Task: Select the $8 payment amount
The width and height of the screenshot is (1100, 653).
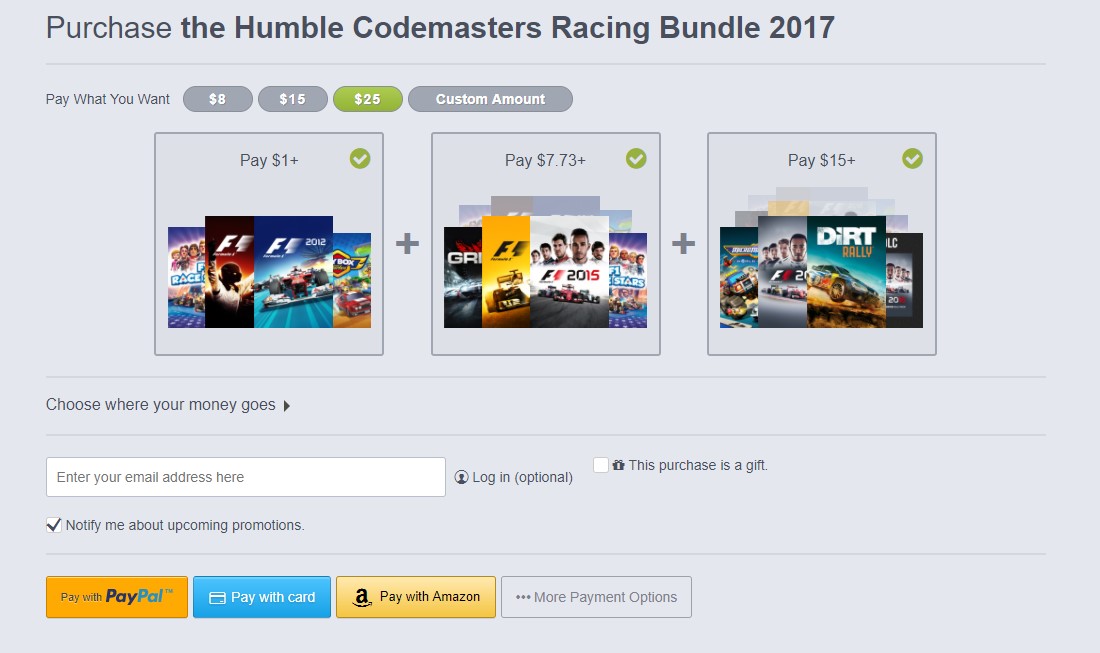Action: coord(217,99)
